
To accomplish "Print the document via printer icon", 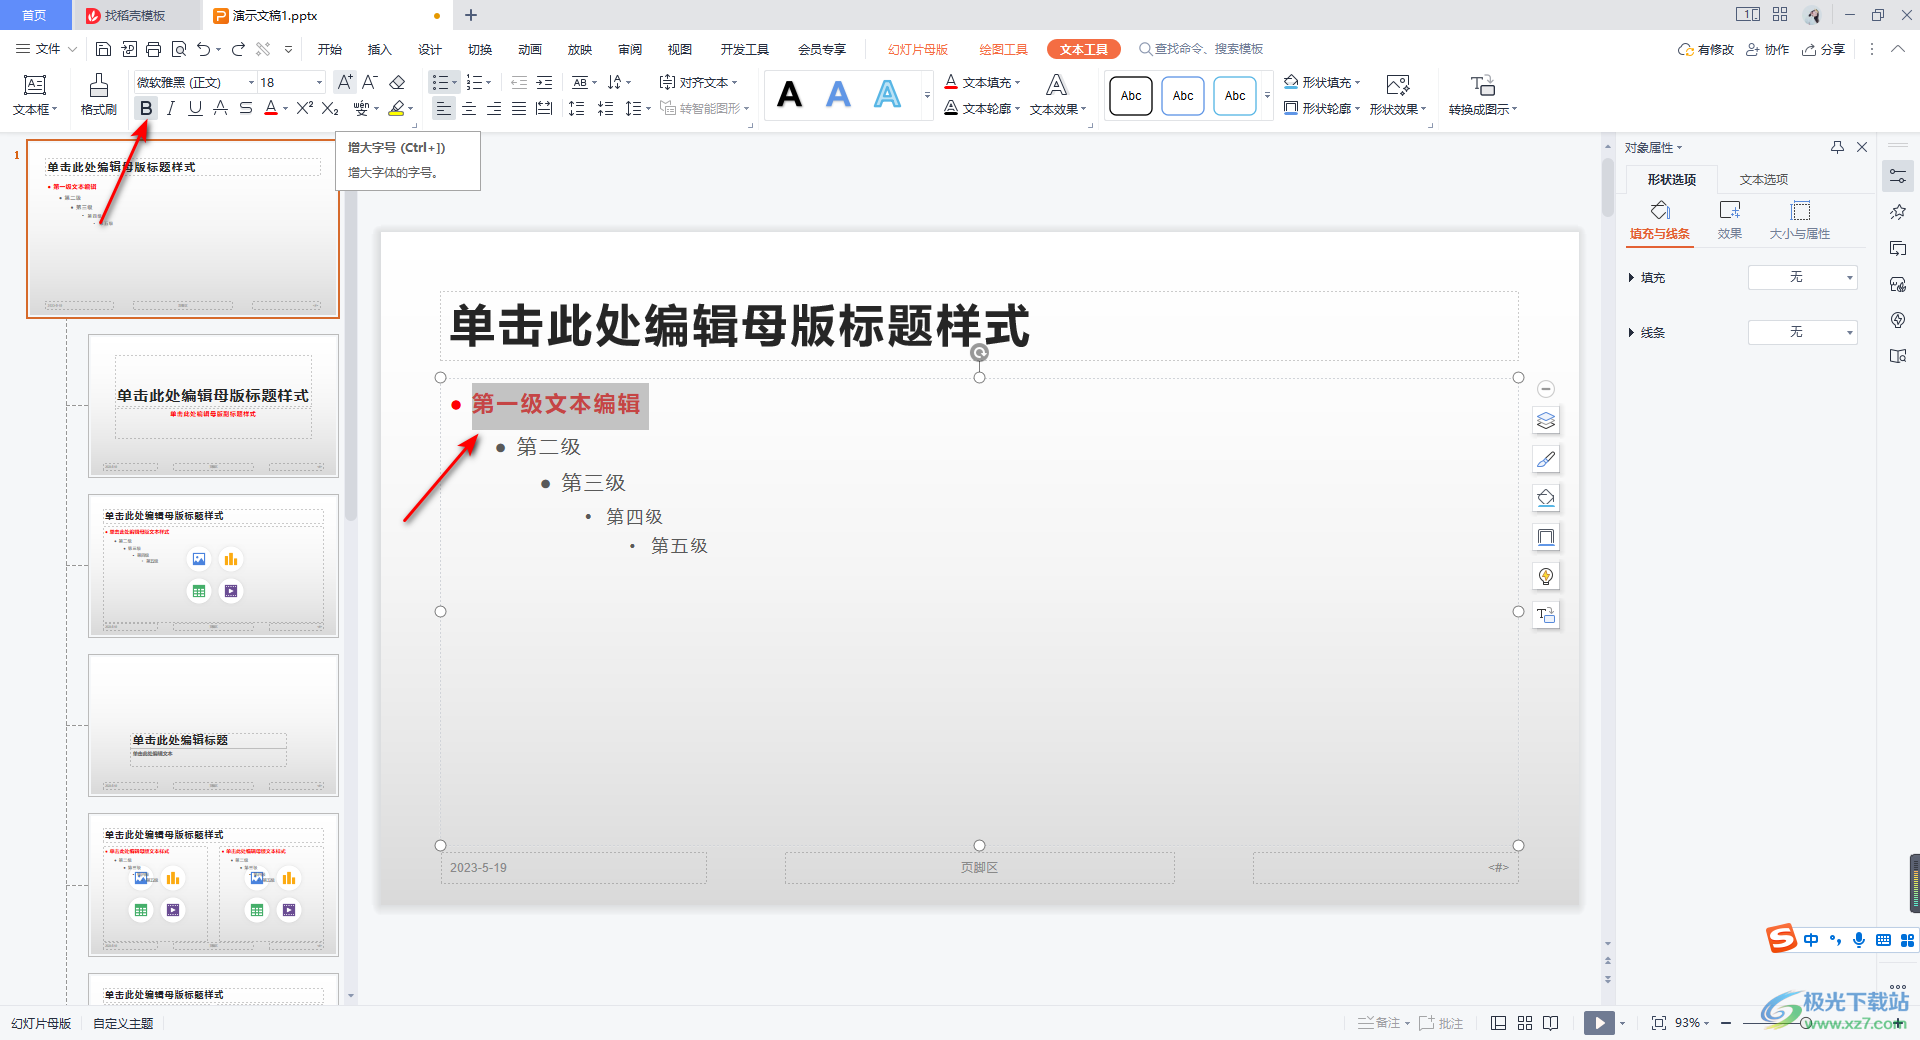I will [x=153, y=49].
